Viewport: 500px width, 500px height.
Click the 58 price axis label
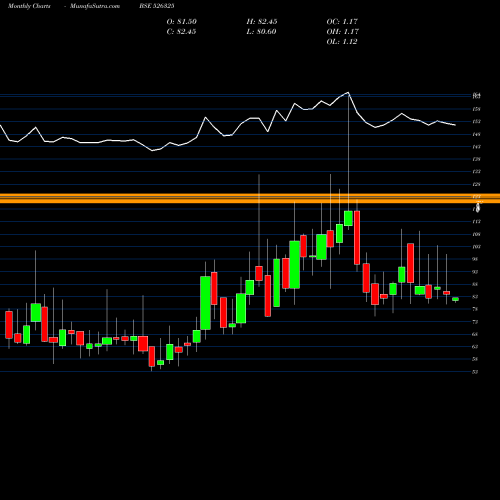click(475, 359)
